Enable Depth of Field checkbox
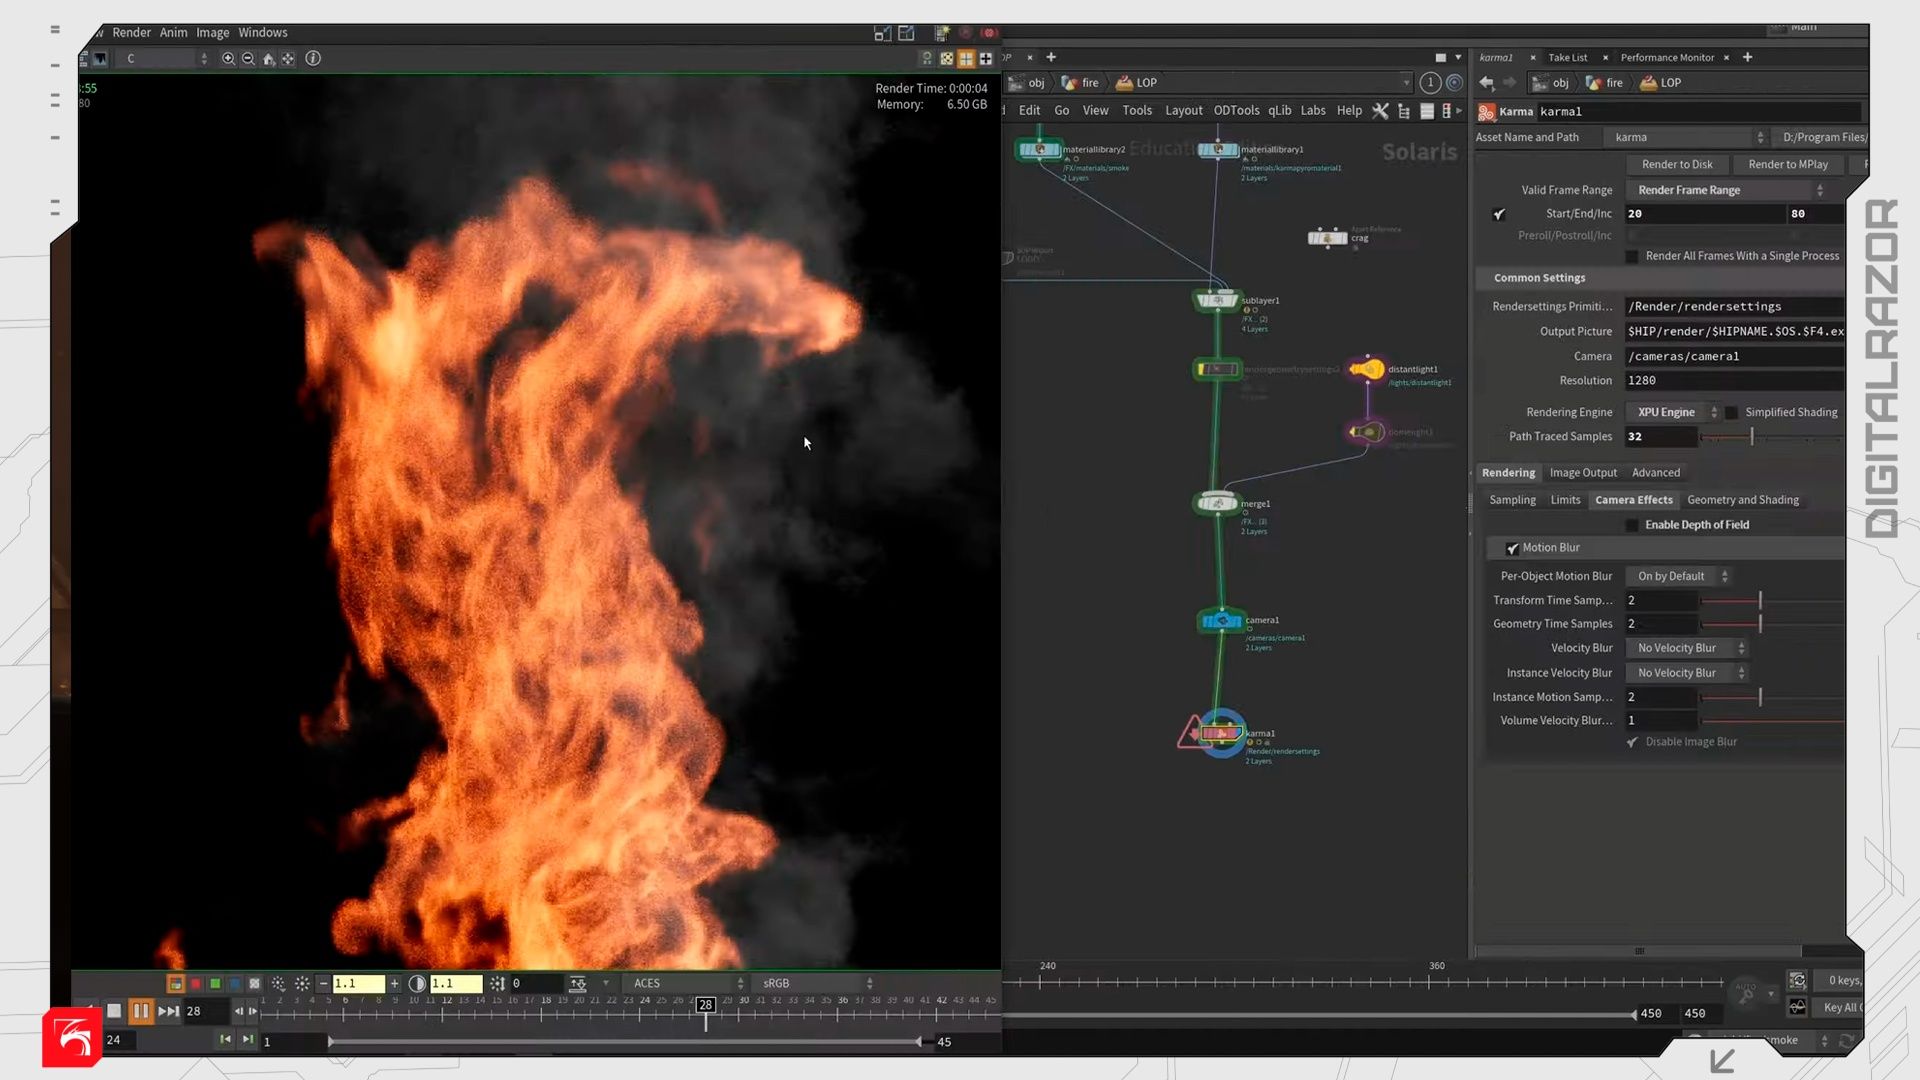1920x1080 pixels. 1632,525
